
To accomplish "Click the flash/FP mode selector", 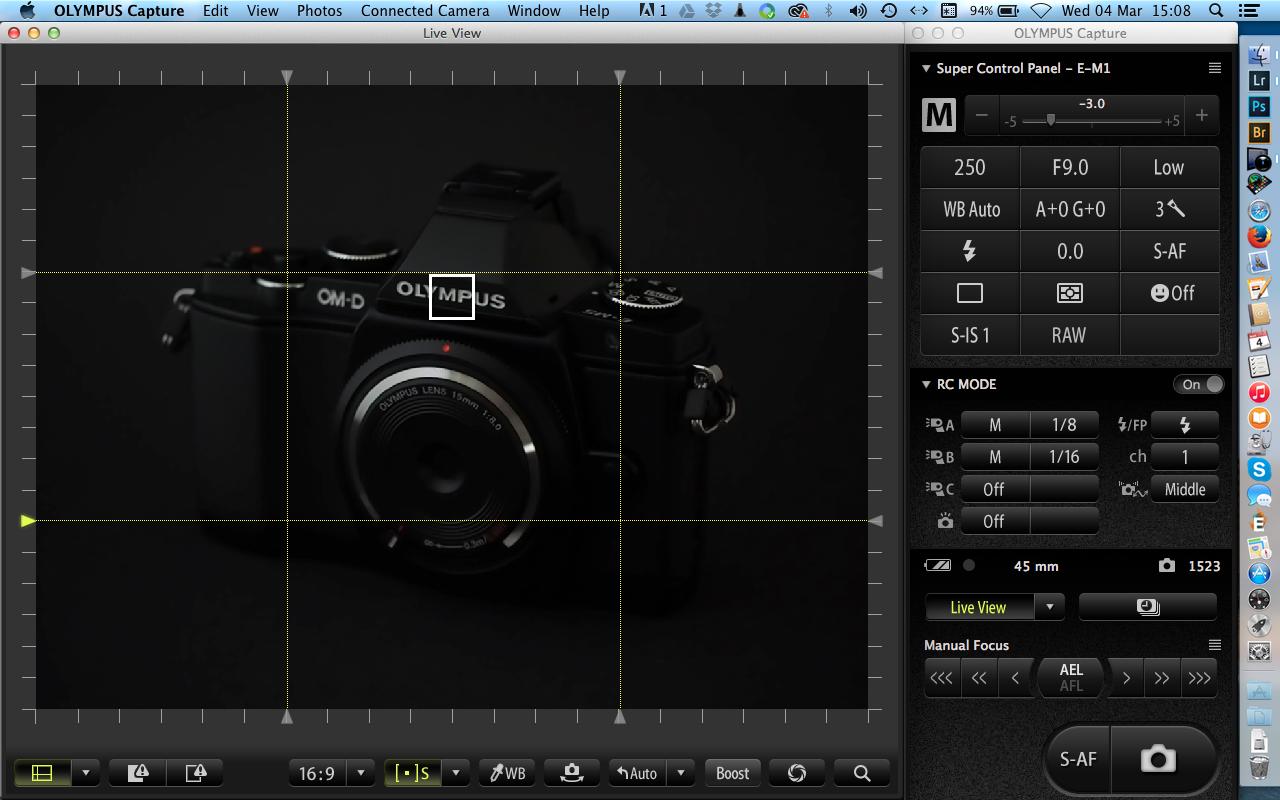I will coord(1185,425).
